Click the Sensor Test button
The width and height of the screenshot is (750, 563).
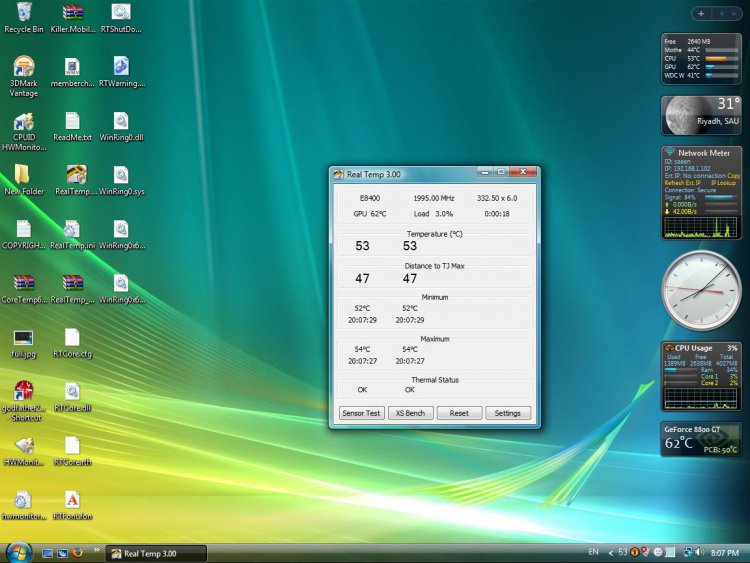[x=361, y=413]
